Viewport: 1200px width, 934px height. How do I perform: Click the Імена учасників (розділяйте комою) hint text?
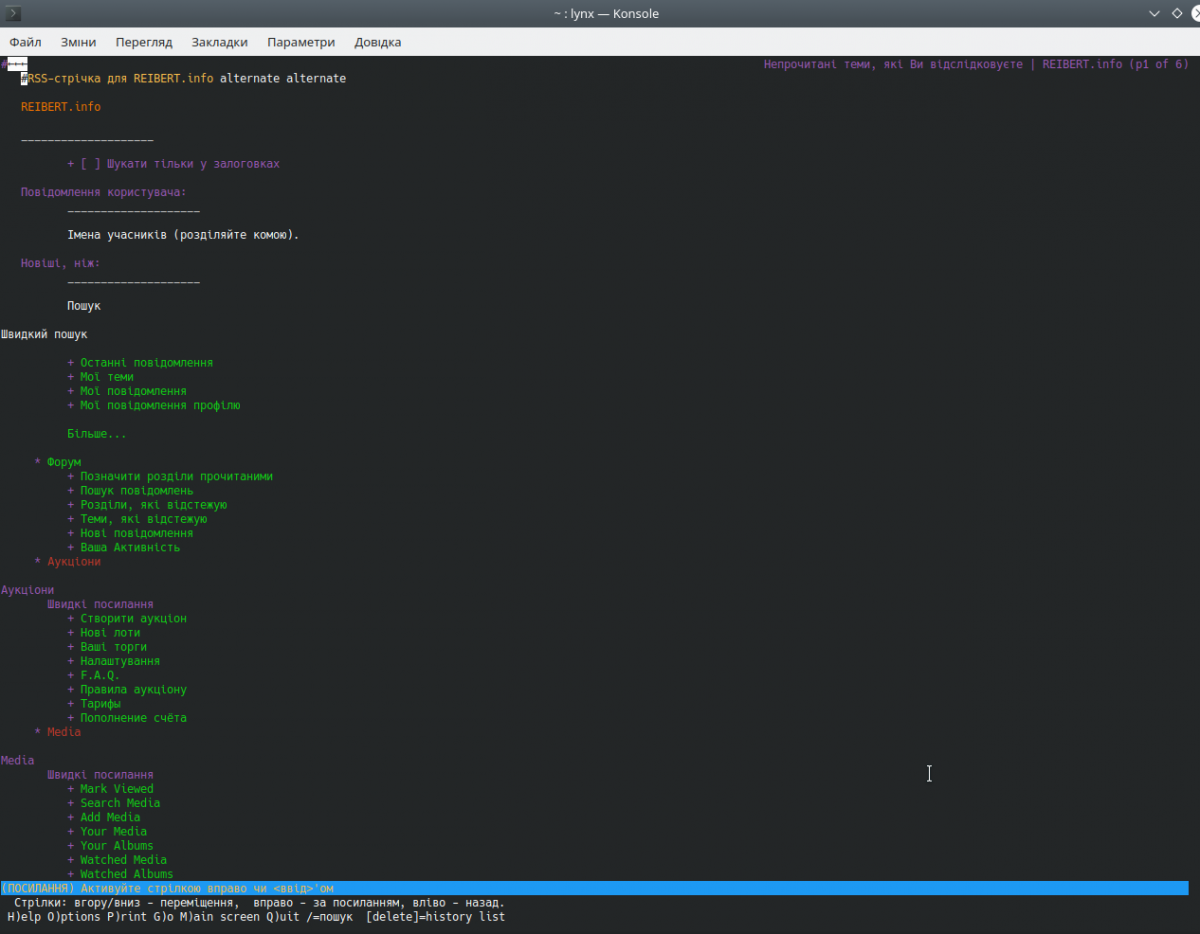point(183,235)
